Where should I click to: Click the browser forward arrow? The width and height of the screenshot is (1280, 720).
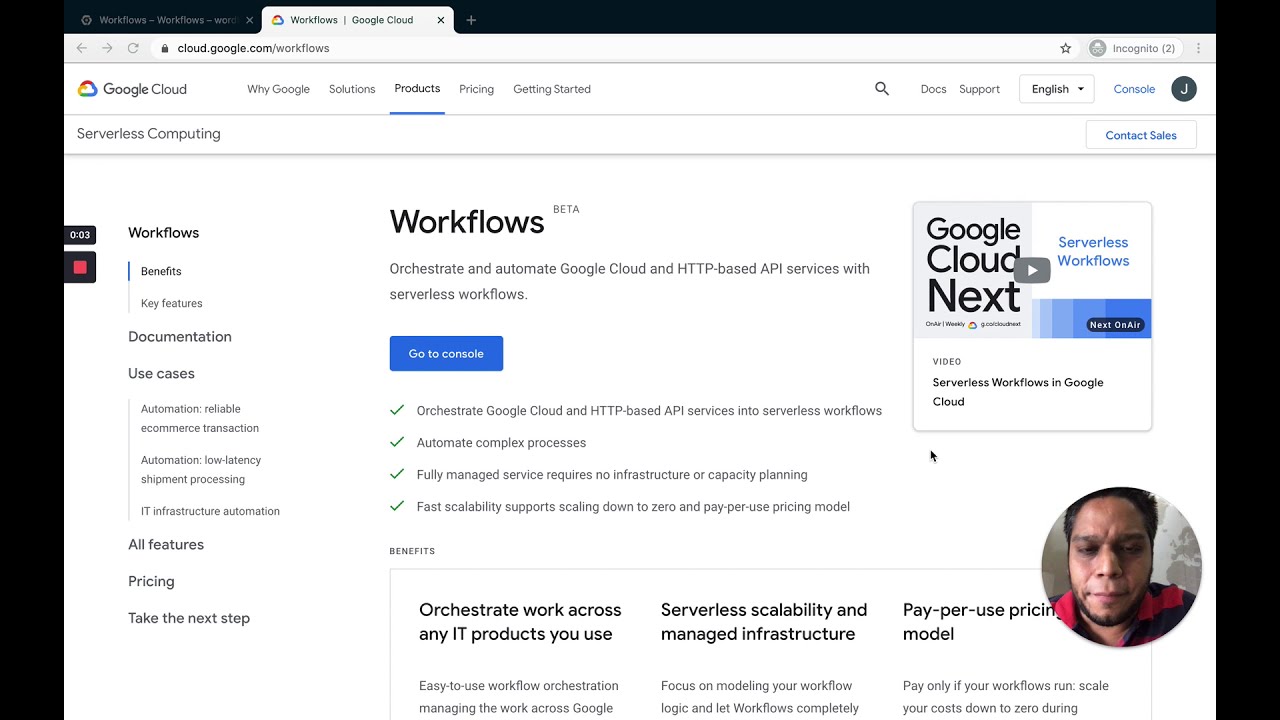click(x=107, y=48)
